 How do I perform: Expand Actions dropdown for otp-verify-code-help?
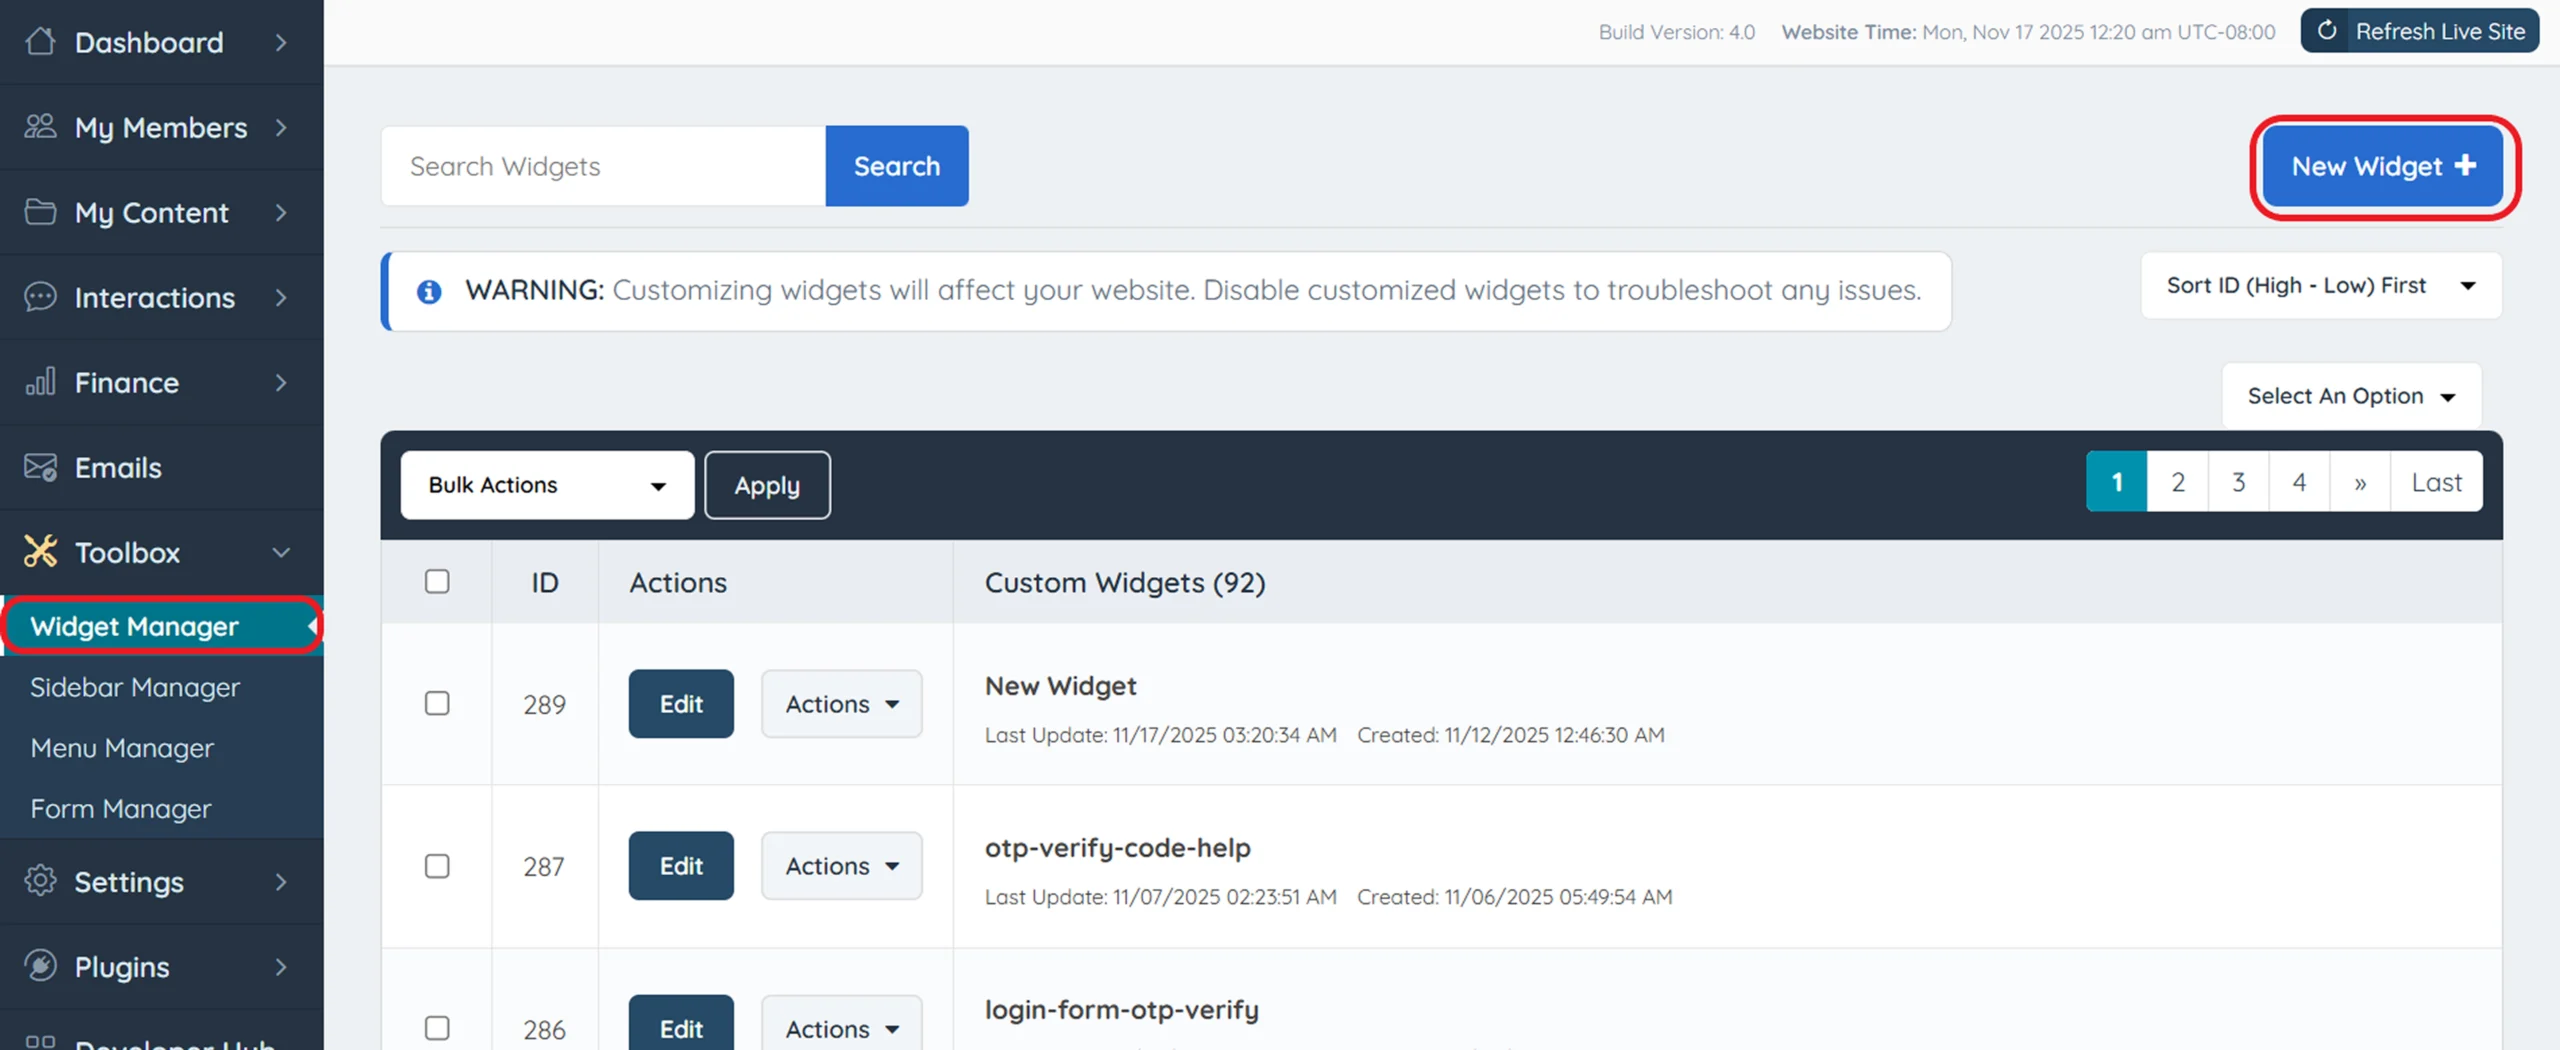click(x=841, y=866)
